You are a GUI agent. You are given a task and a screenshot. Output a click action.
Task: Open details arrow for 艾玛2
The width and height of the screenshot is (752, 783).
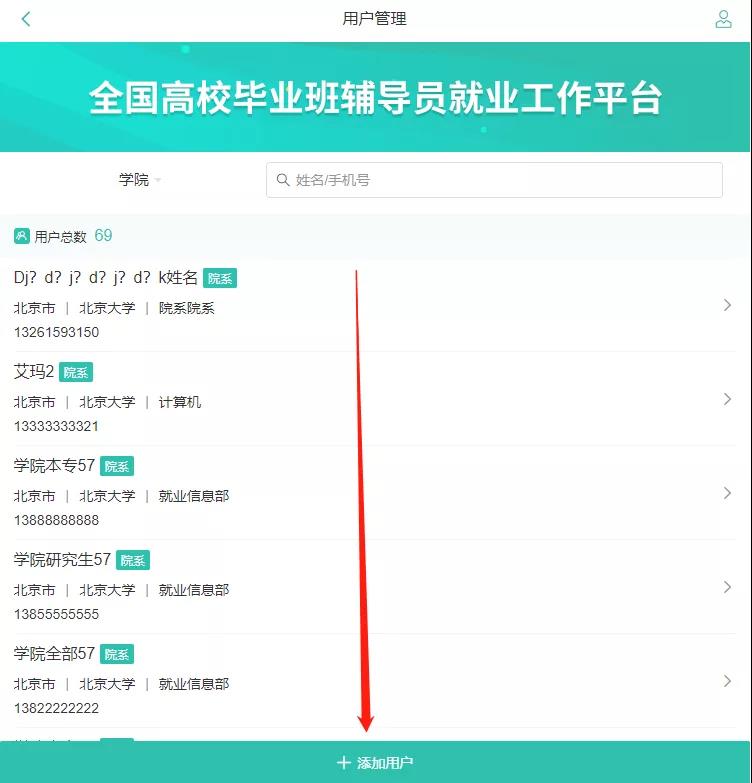click(727, 399)
